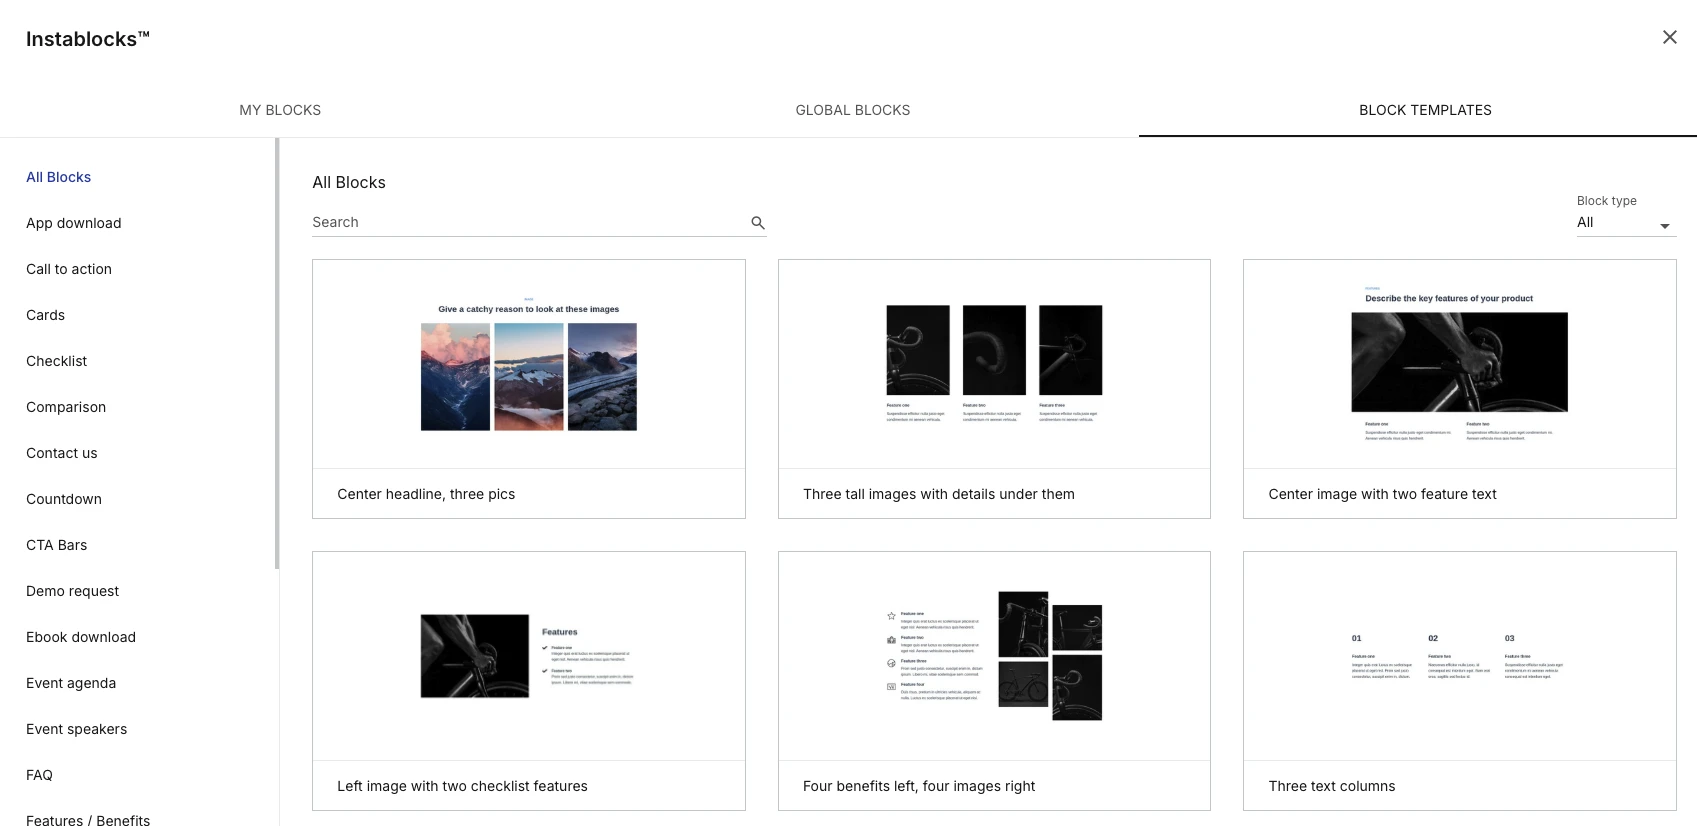Switch to the Global Blocks tab
The height and width of the screenshot is (826, 1697).
(852, 110)
